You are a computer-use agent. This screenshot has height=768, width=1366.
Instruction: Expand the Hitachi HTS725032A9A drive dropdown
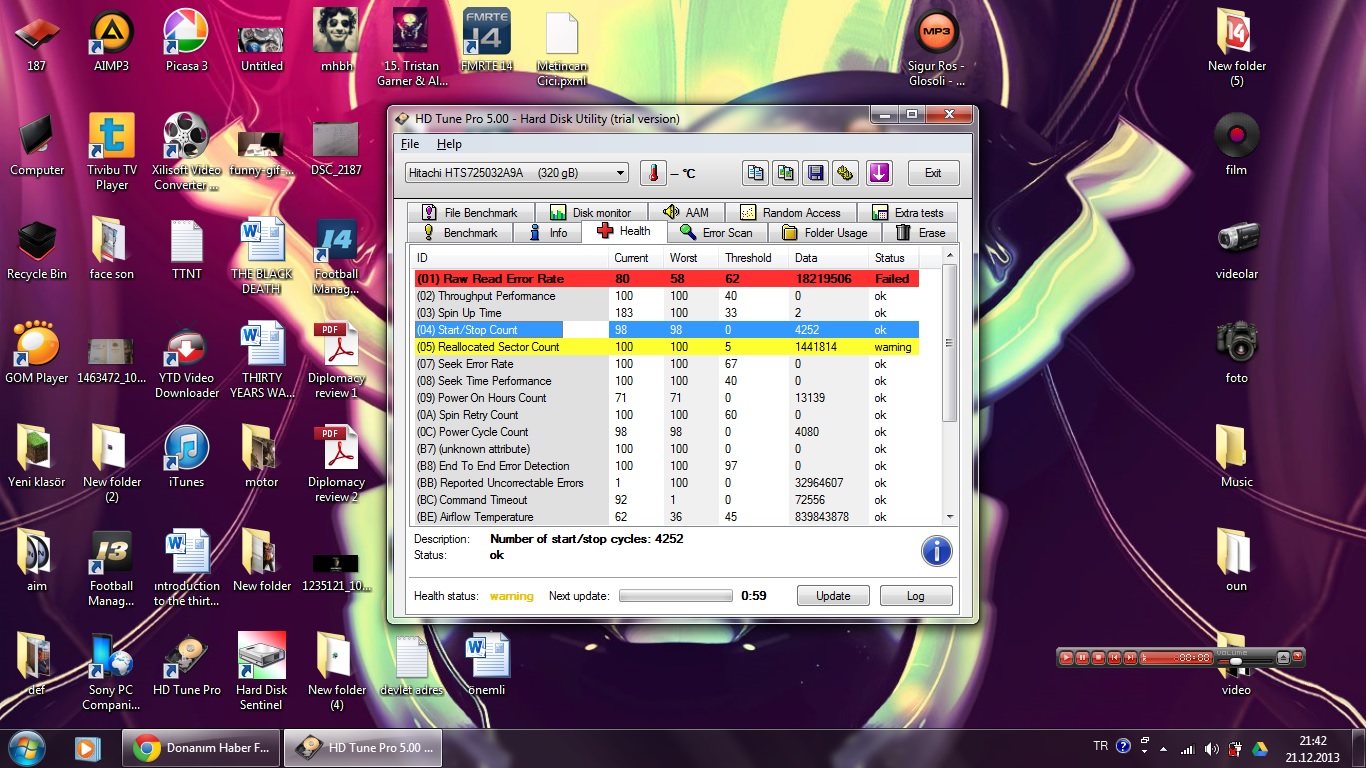coord(620,173)
